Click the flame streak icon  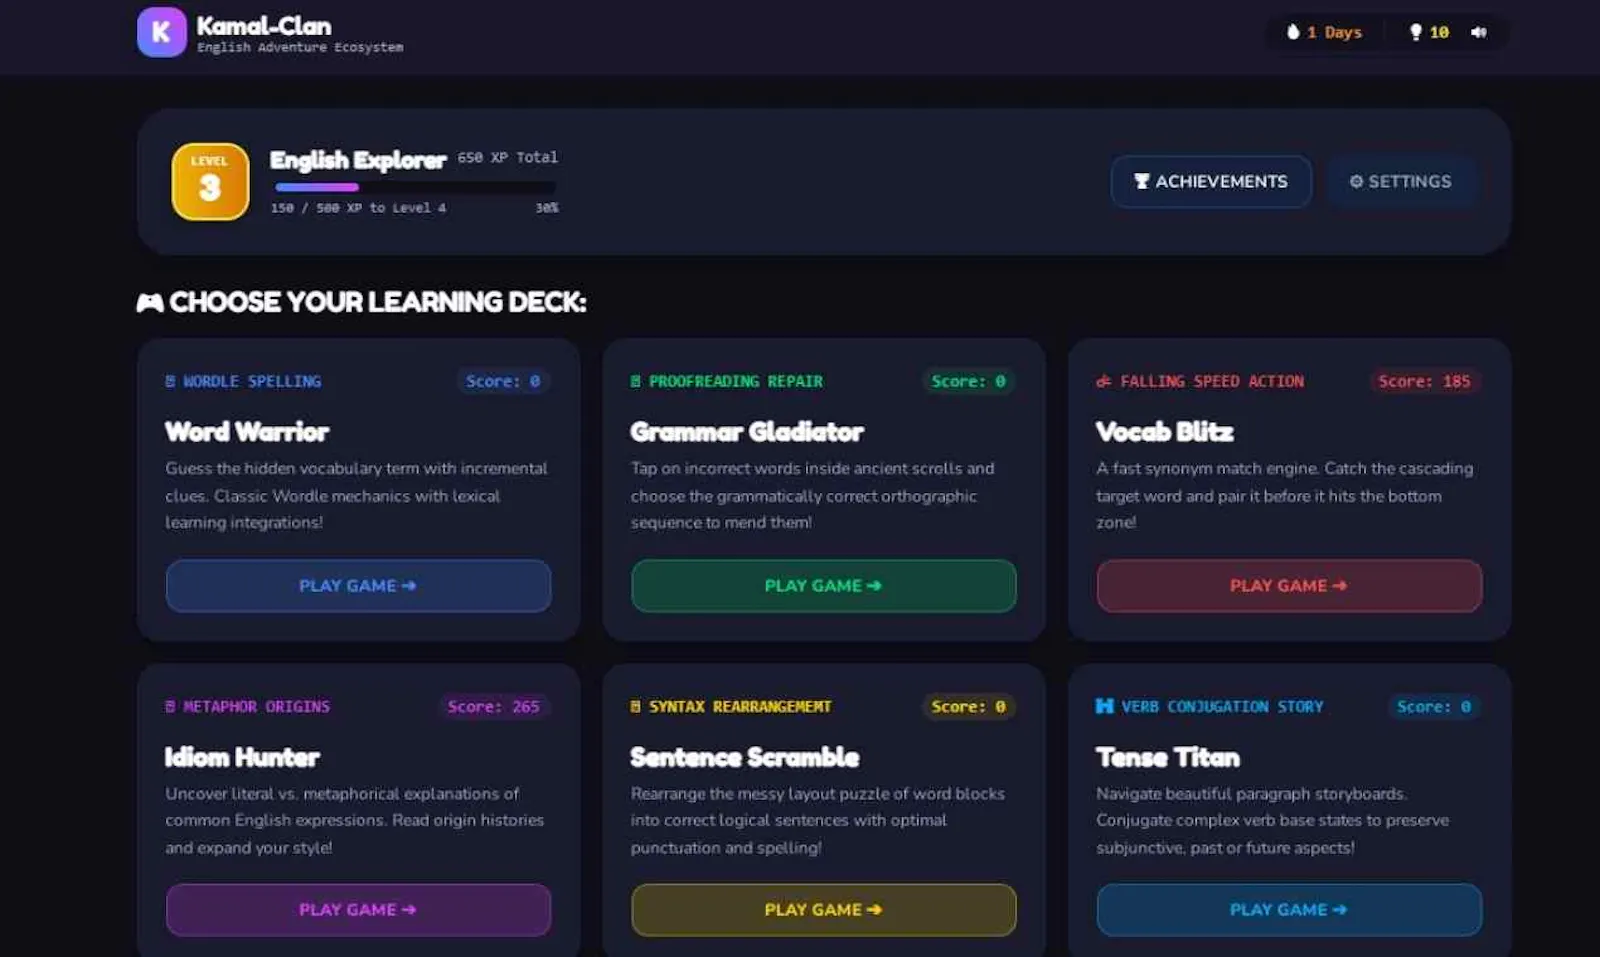1293,32
